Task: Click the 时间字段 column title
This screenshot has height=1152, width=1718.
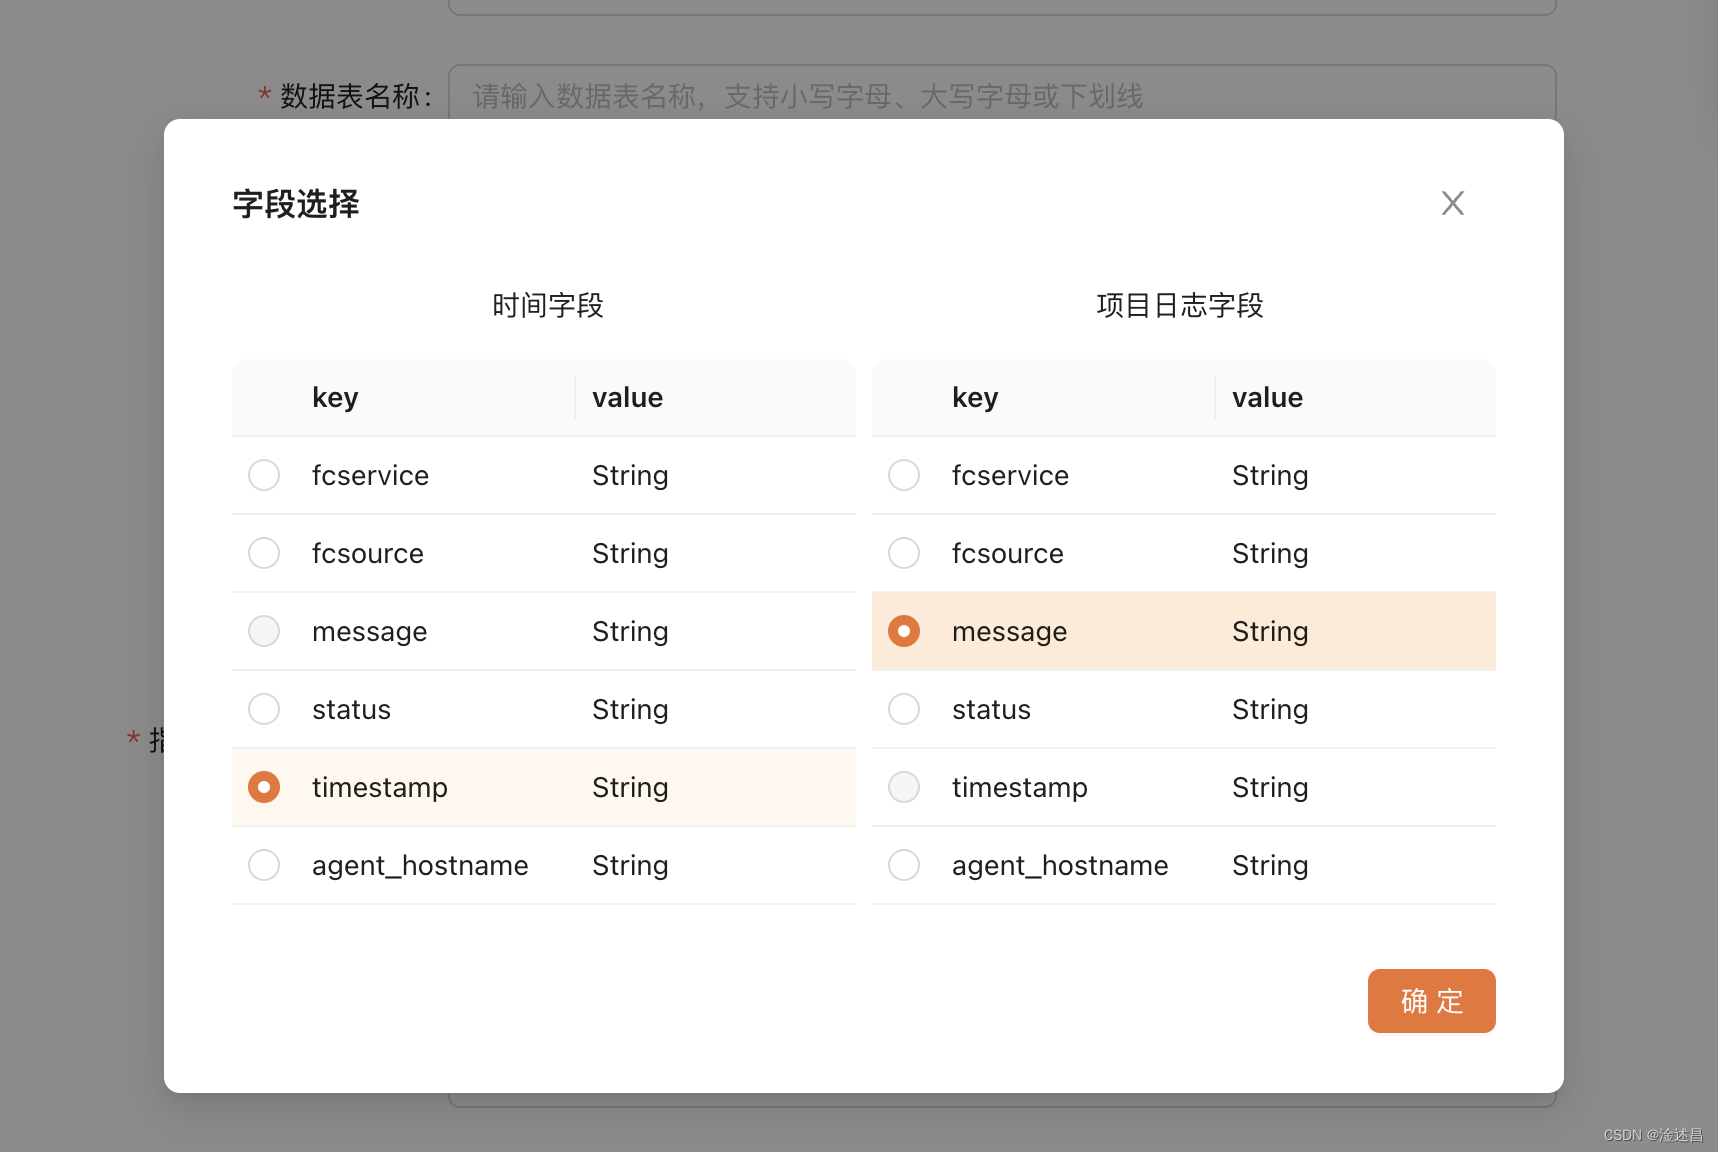Action: (x=547, y=306)
